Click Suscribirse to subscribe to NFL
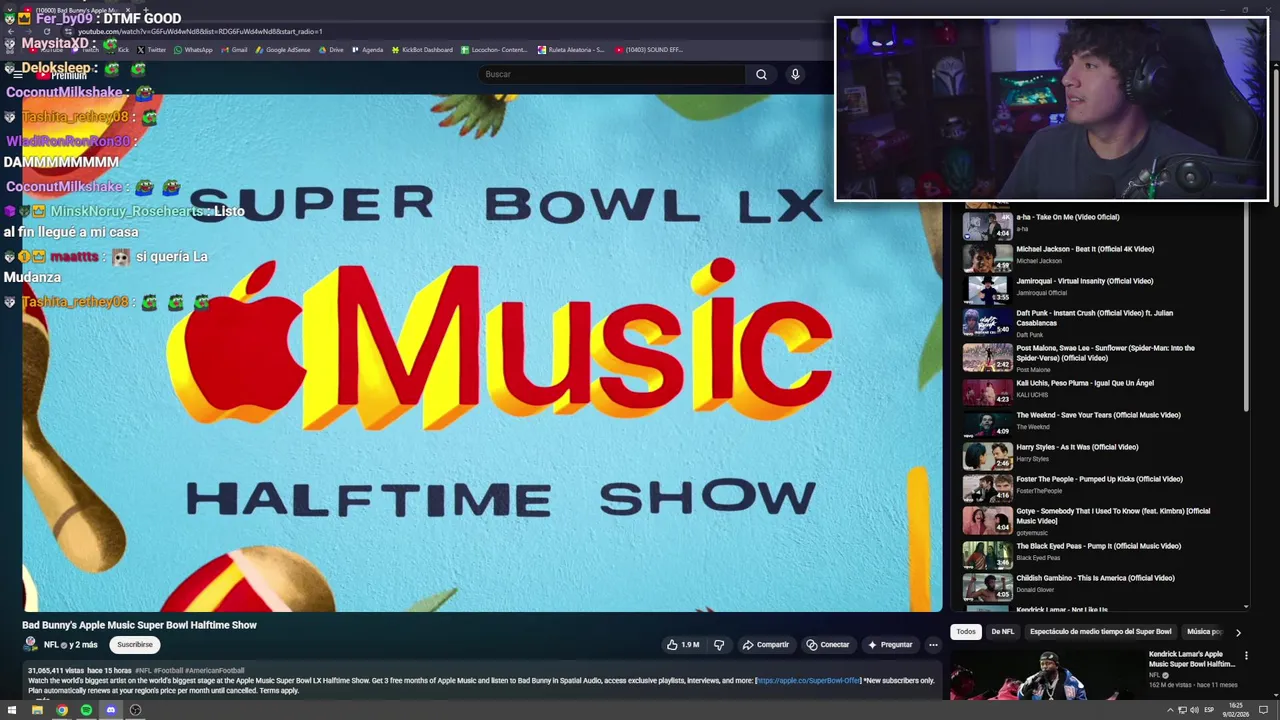Screen dimensions: 1280x720 point(135,645)
